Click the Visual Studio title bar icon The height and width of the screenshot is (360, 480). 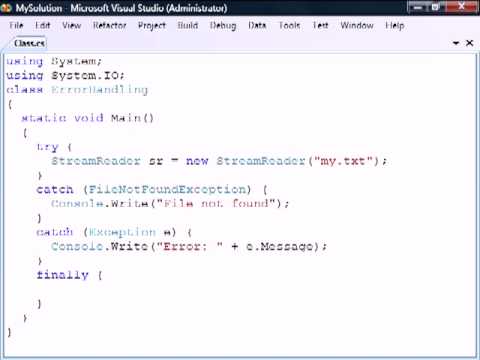click(x=6, y=7)
